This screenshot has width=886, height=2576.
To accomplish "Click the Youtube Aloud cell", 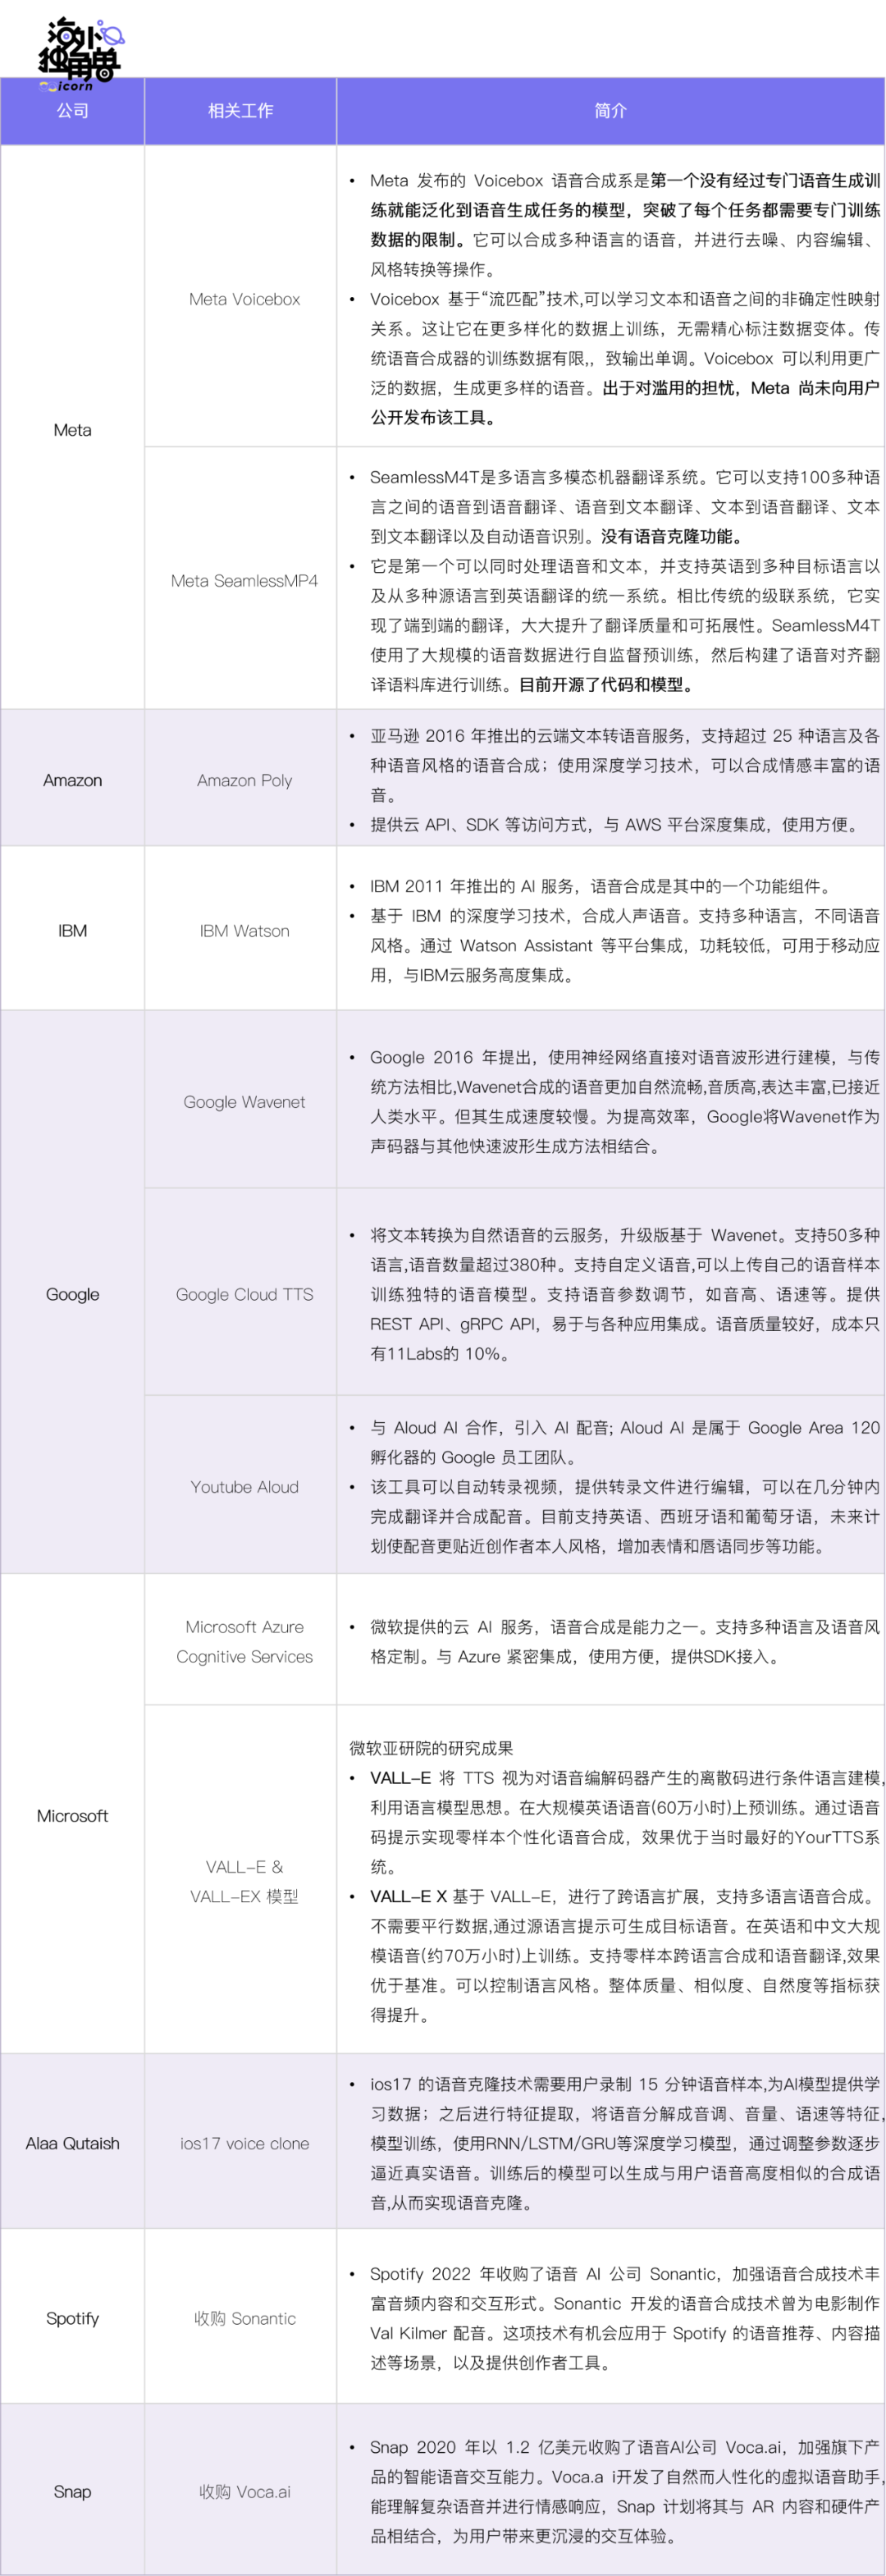I will (x=240, y=1486).
